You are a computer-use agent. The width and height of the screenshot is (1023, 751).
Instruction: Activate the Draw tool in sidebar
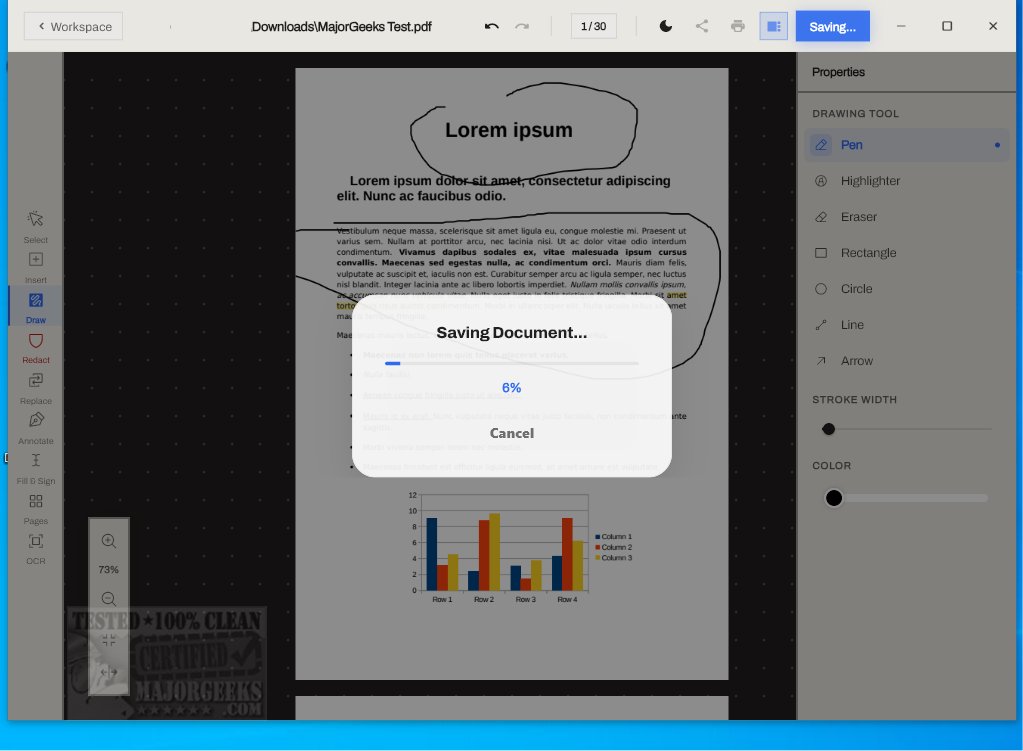(x=36, y=307)
